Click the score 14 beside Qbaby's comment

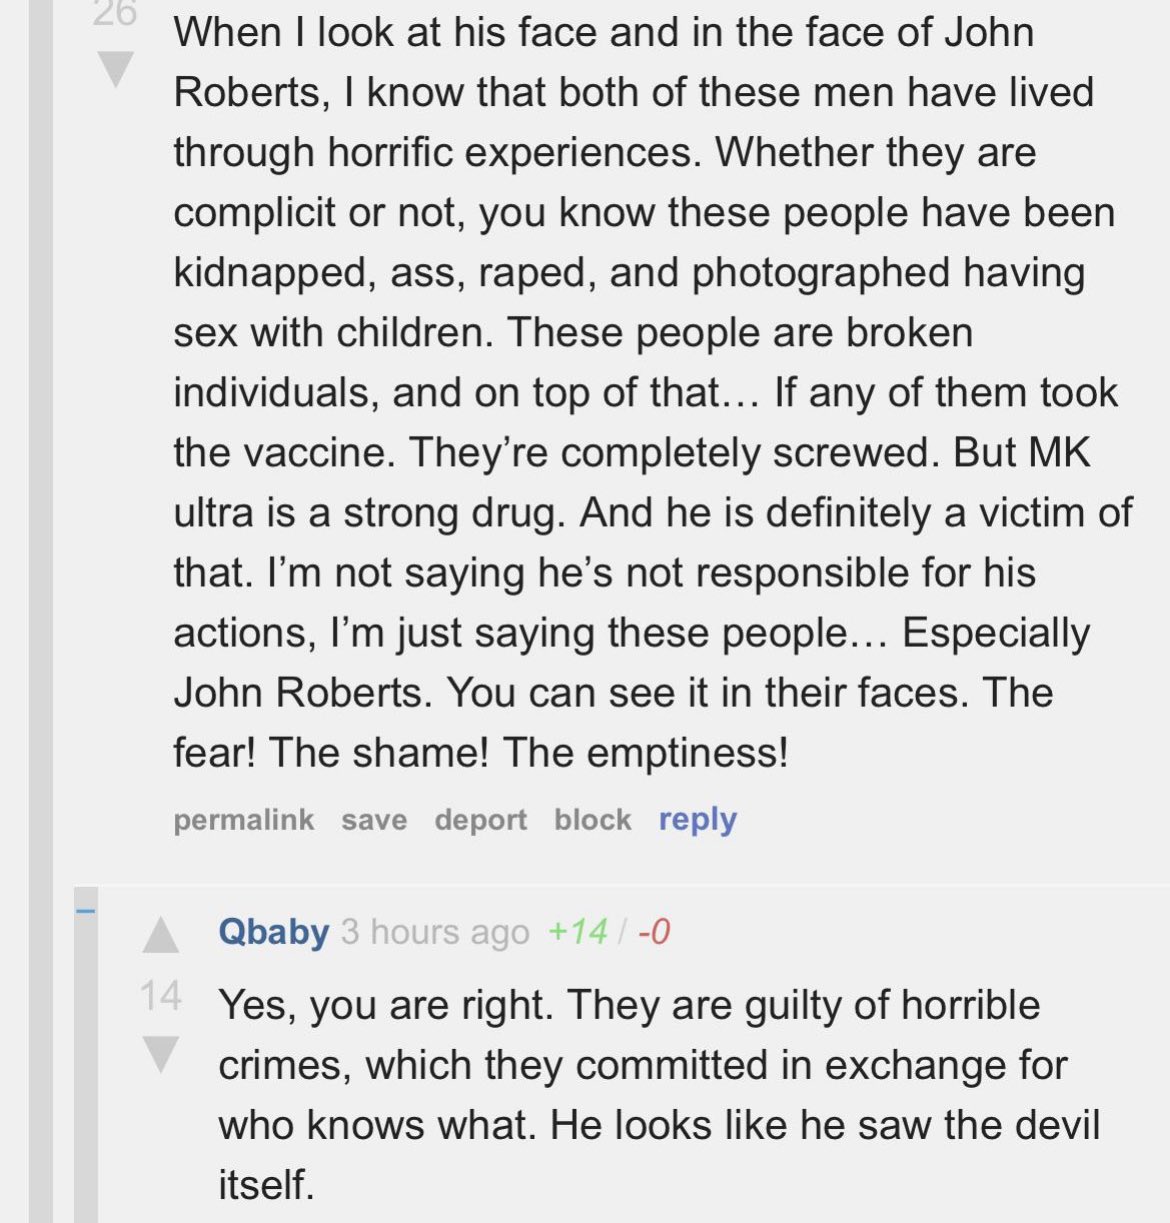point(160,996)
